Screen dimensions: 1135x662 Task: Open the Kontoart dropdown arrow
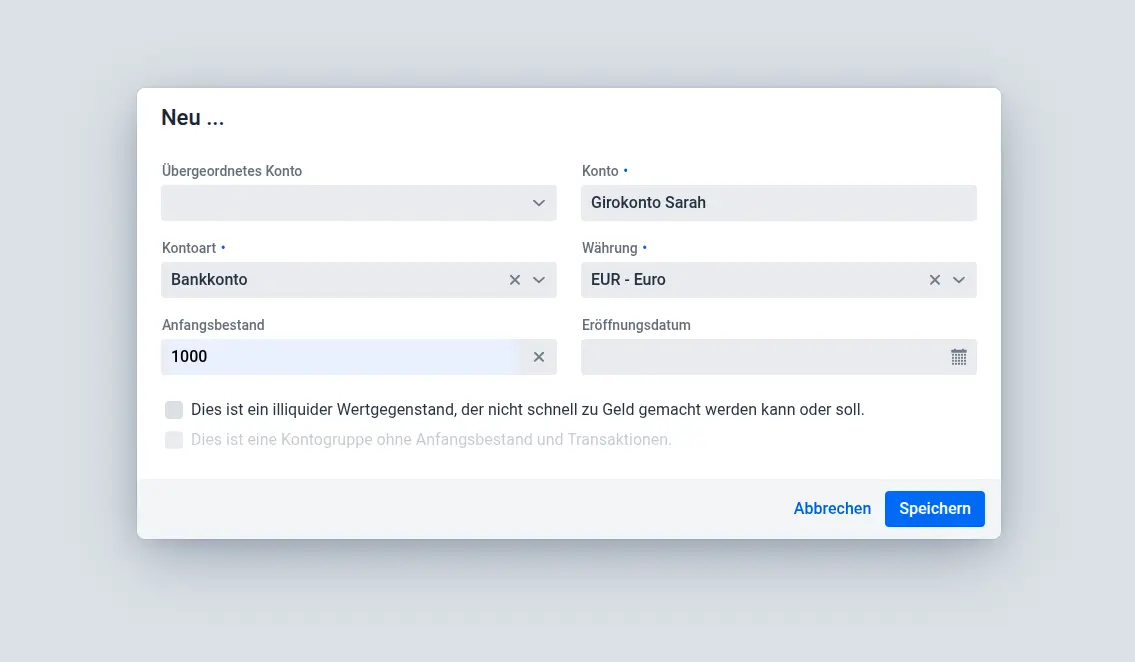click(539, 280)
